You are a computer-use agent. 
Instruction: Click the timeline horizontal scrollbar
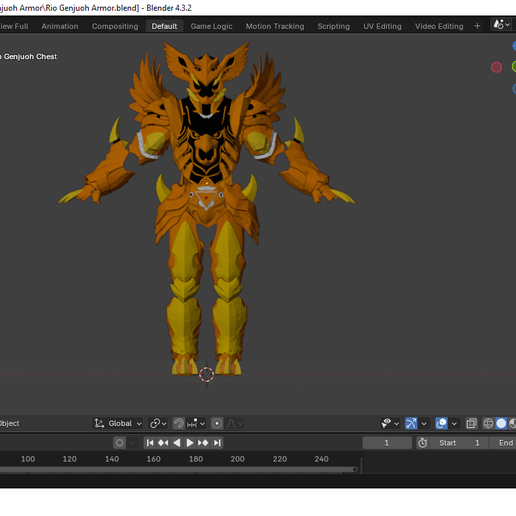pyautogui.click(x=178, y=469)
